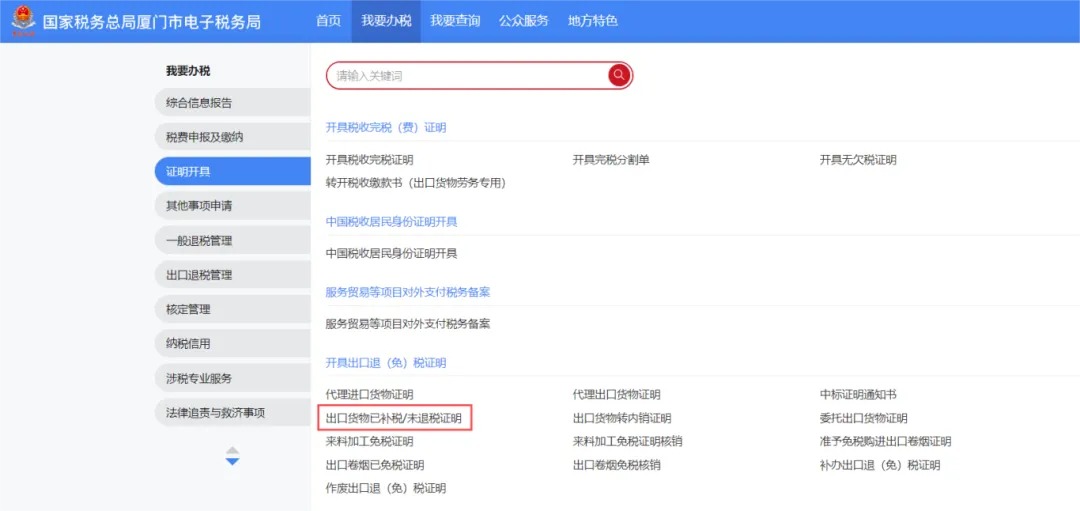
Task: Click 开具出口退（免）税证明 section heading
Action: click(386, 363)
